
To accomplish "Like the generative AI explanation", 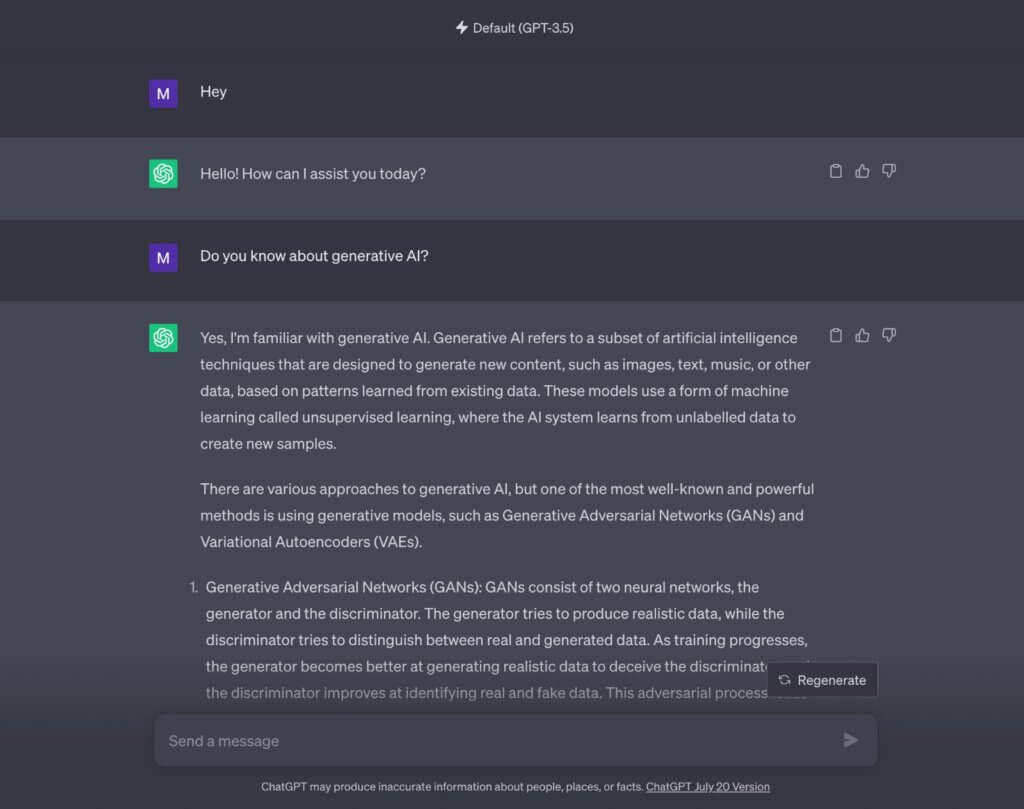I will 862,336.
